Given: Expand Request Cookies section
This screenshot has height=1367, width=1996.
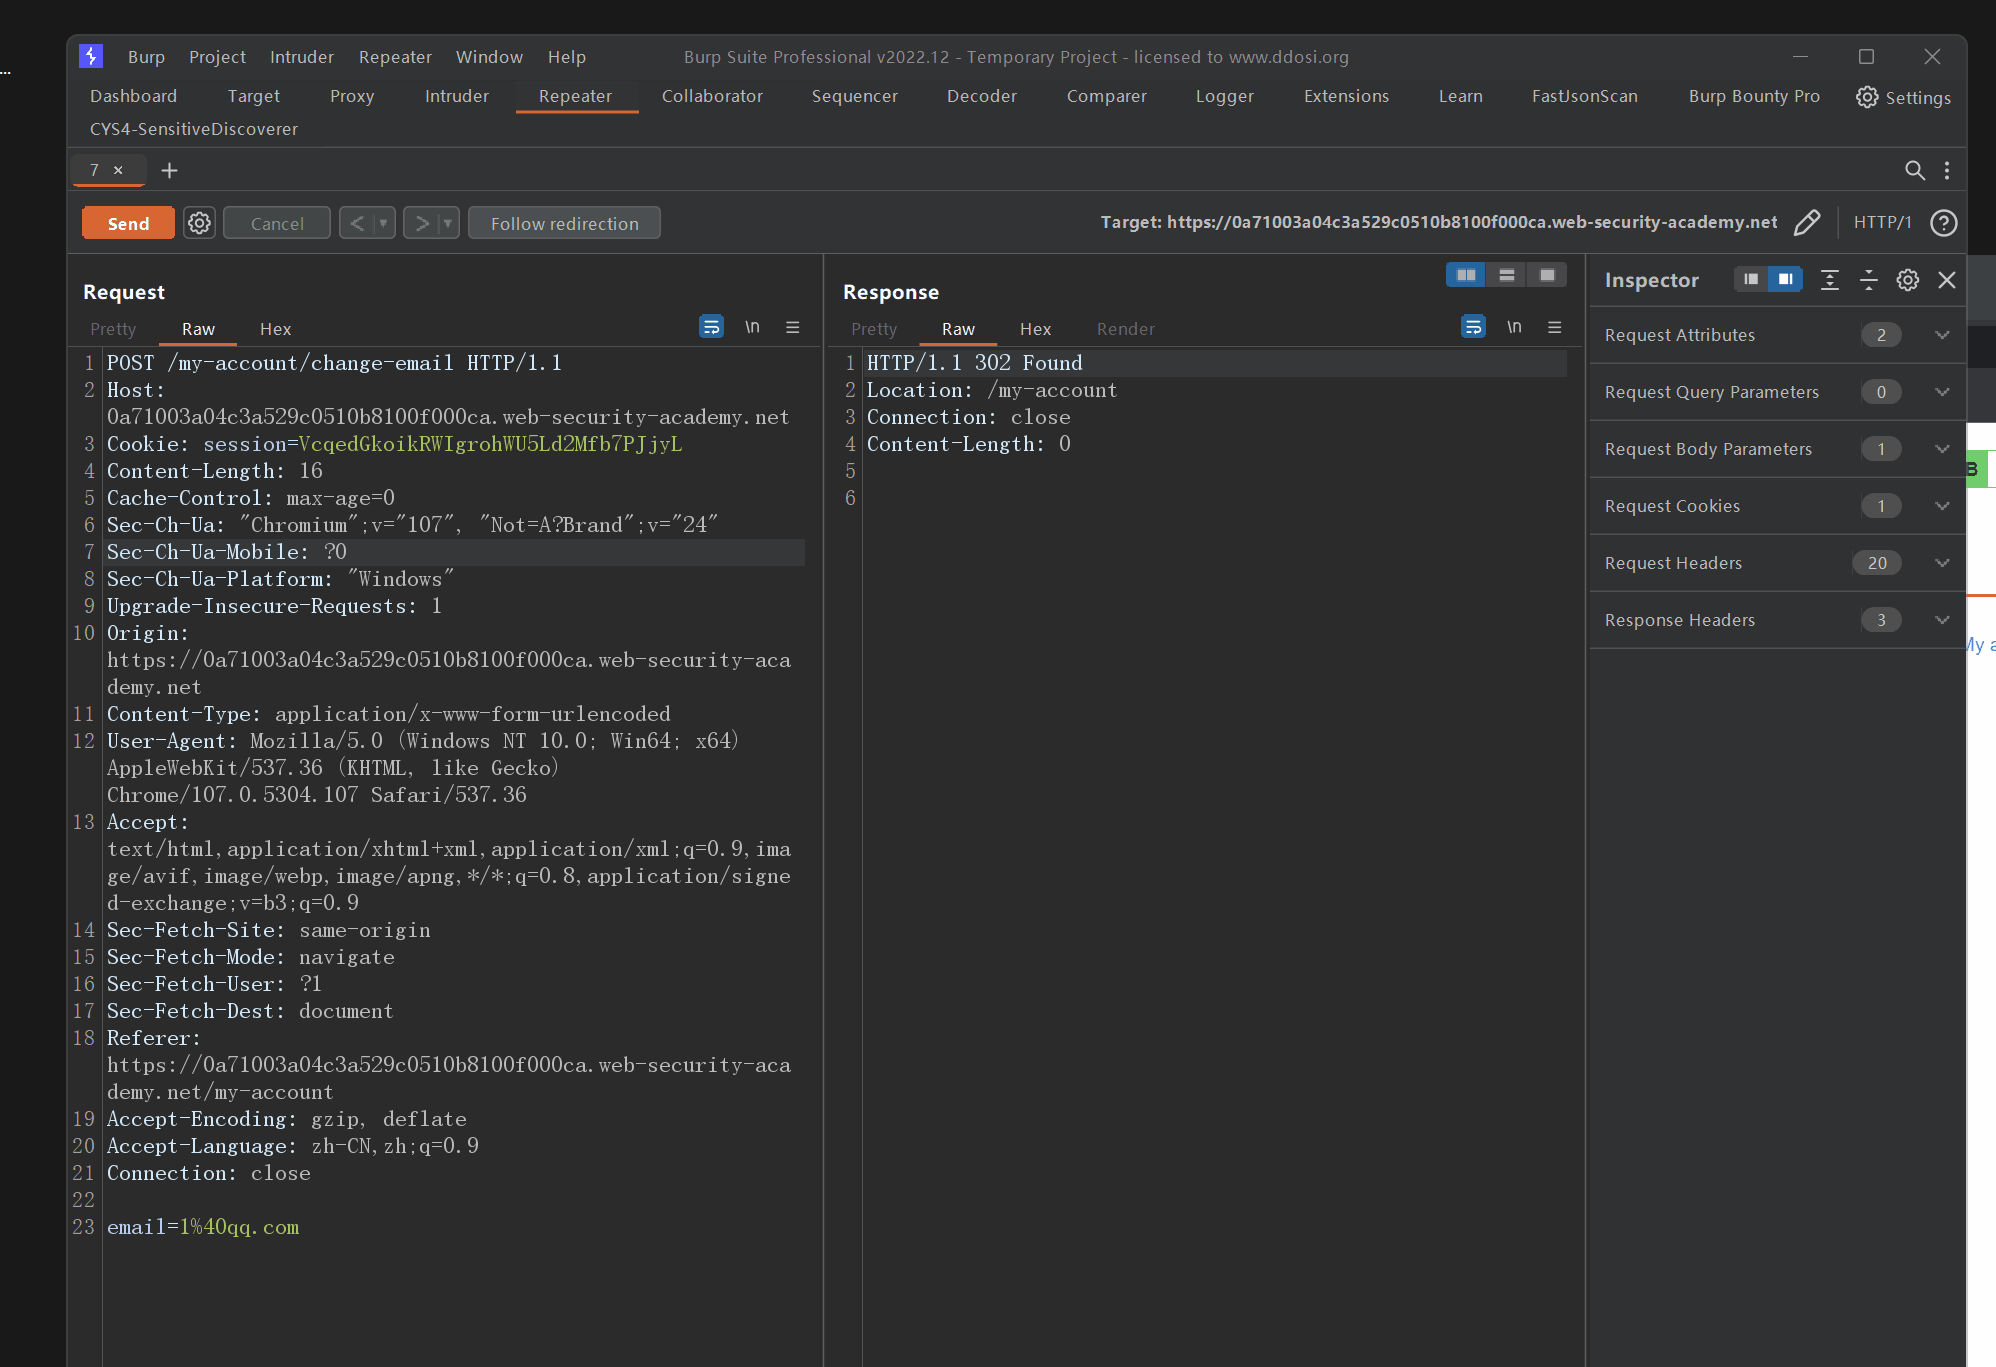Looking at the screenshot, I should (x=1941, y=506).
